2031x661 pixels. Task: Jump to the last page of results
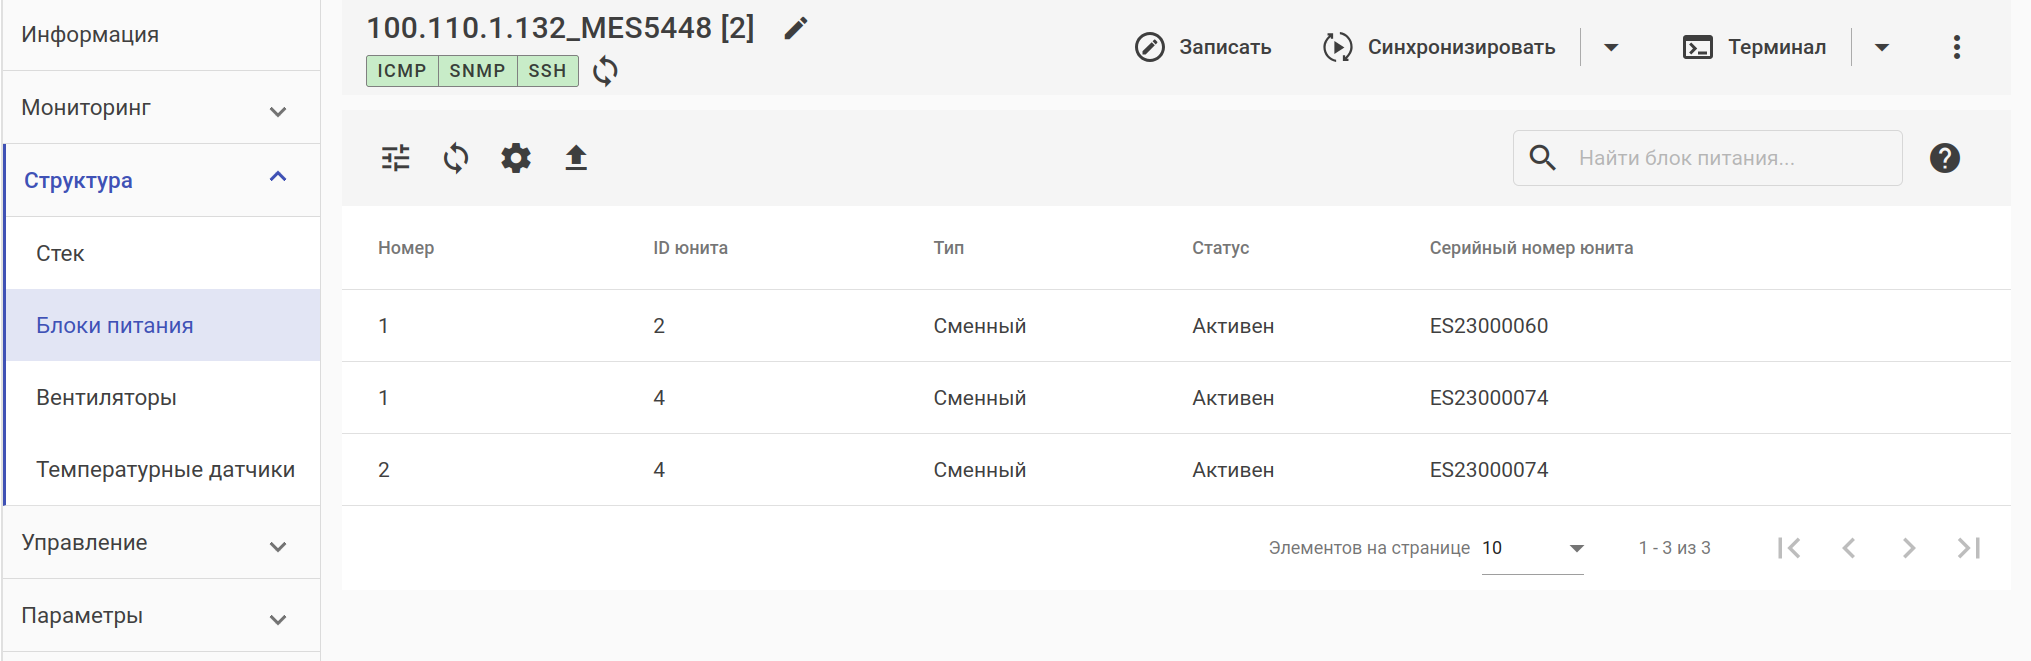coord(1968,548)
